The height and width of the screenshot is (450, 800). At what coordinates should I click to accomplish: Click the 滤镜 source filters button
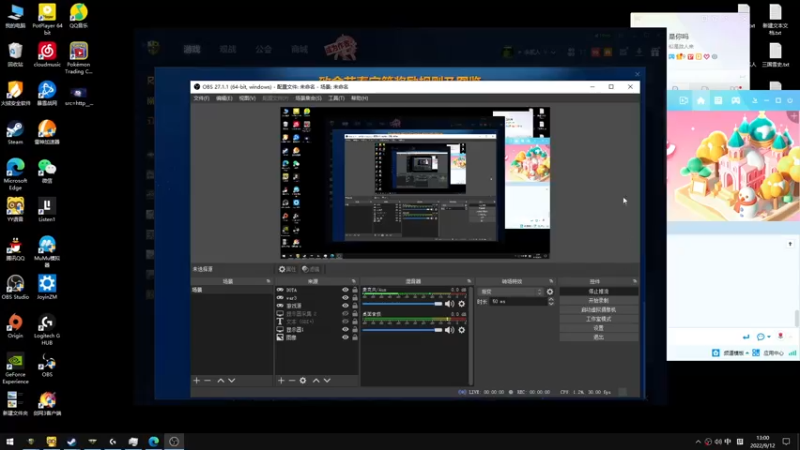tap(311, 269)
